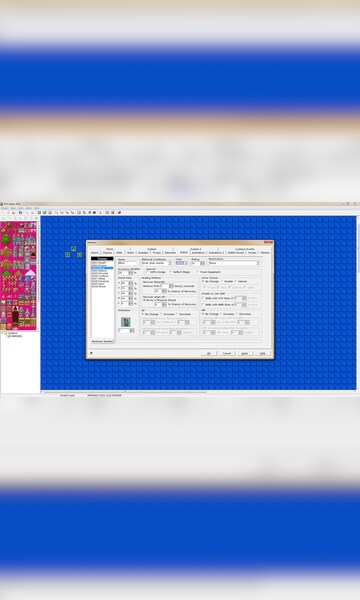Click the Cancel button in Database dialog

pyautogui.click(x=226, y=353)
